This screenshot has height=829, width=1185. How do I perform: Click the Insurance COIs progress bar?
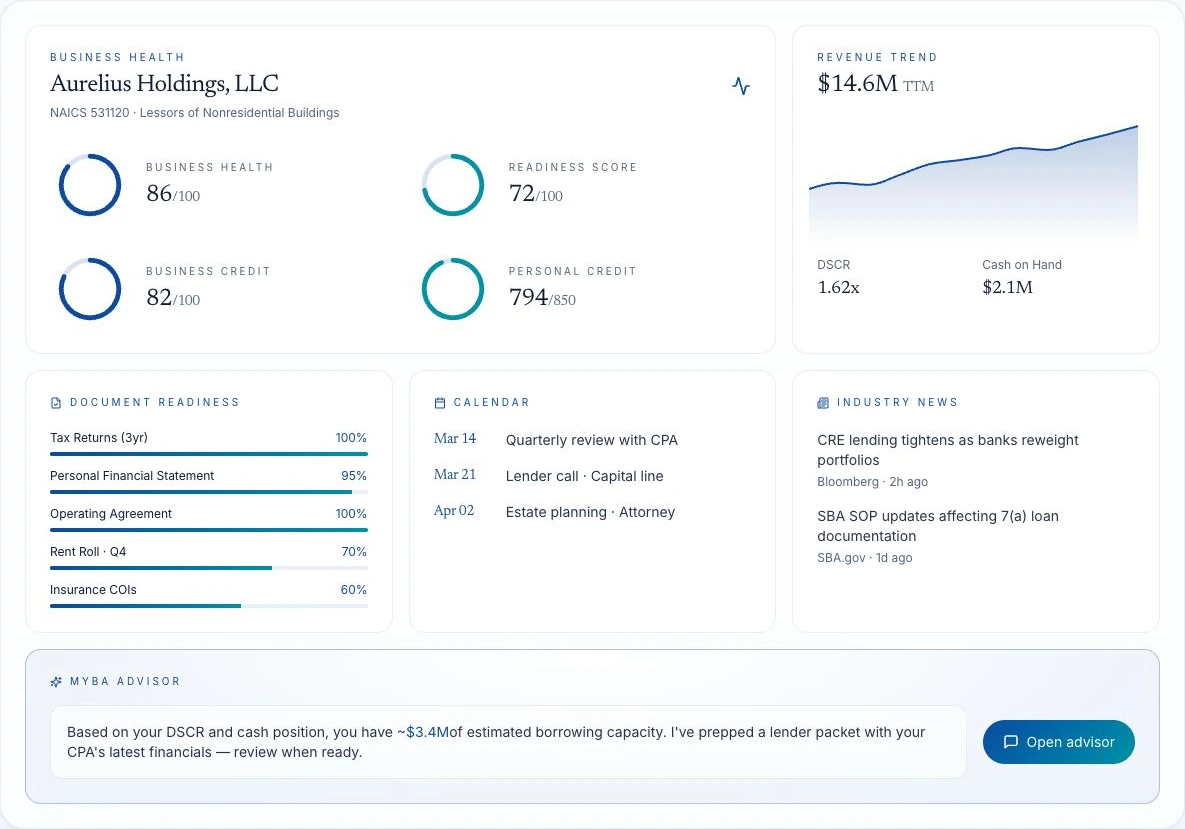pyautogui.click(x=209, y=606)
